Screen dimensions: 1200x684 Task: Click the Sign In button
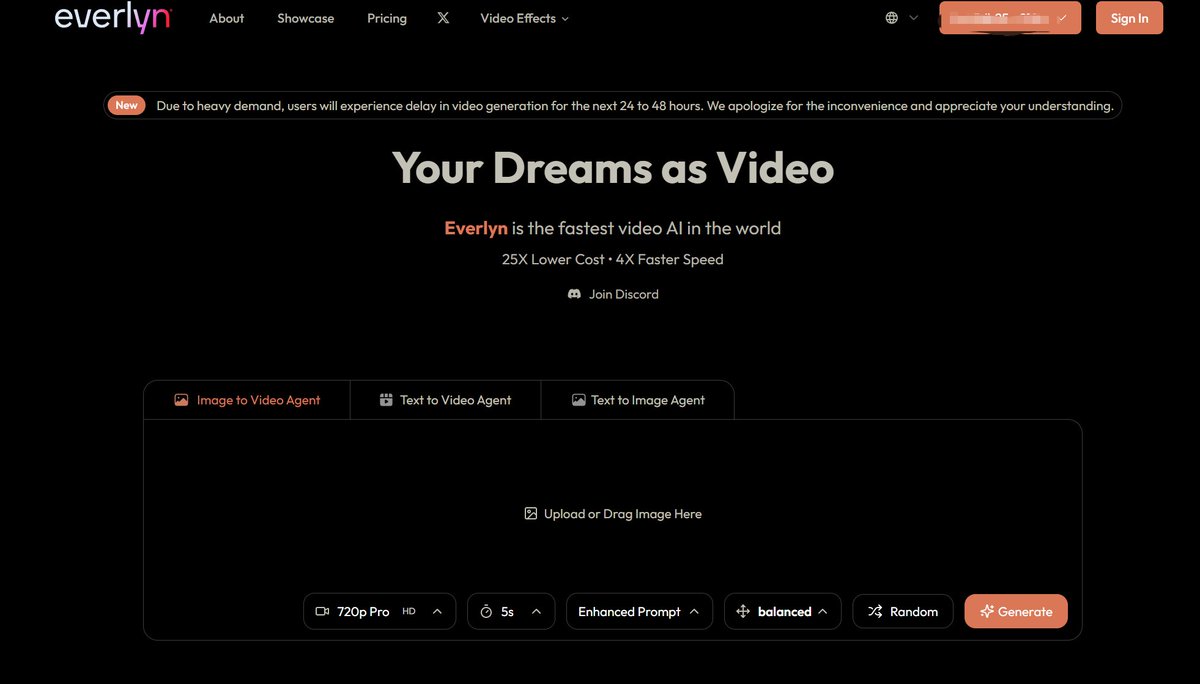click(1129, 18)
